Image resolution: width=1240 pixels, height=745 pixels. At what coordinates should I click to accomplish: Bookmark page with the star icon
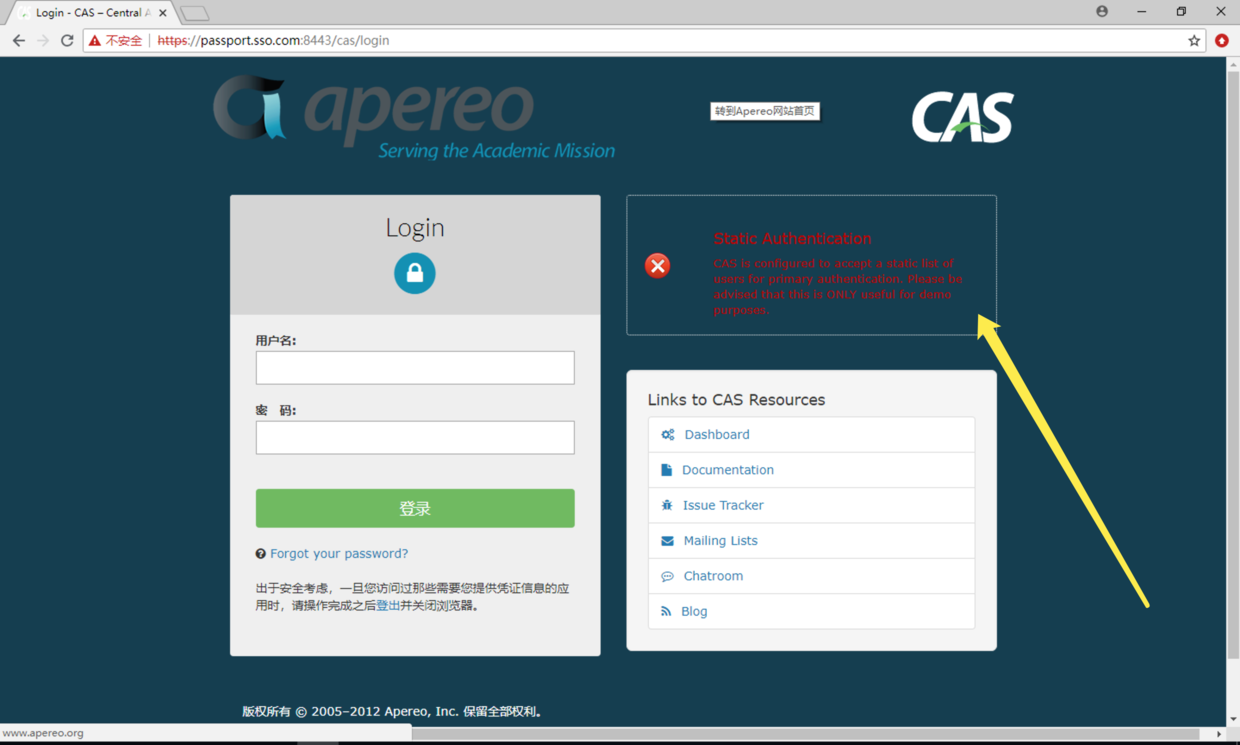(1194, 41)
